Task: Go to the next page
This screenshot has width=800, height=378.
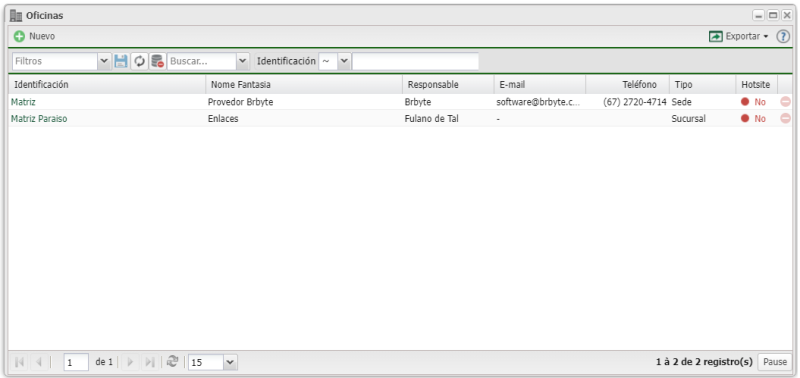Action: pyautogui.click(x=130, y=362)
